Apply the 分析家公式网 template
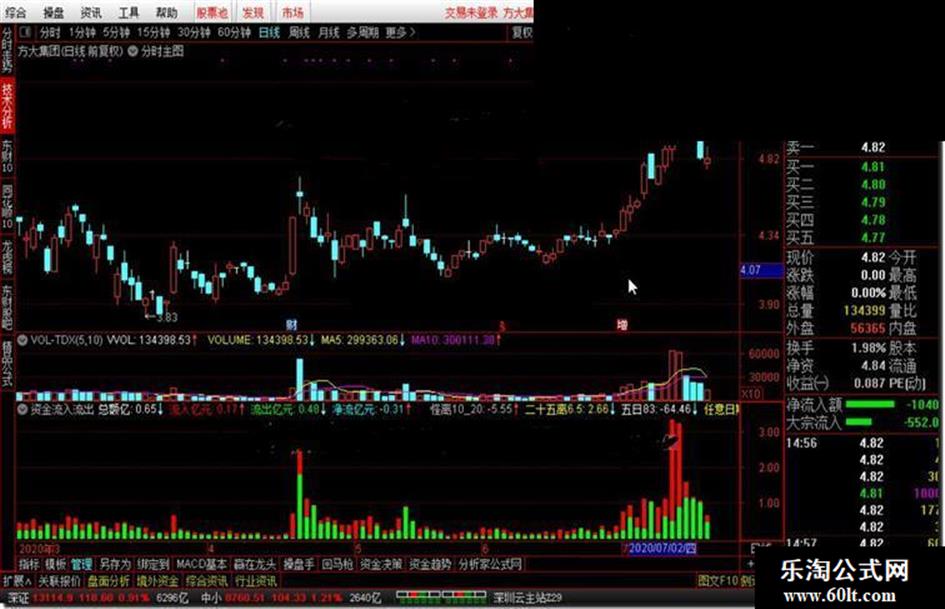 click(x=490, y=564)
